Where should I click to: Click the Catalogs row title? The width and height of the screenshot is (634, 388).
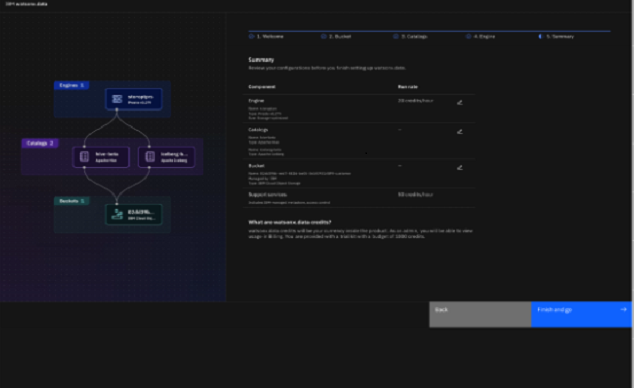point(258,130)
